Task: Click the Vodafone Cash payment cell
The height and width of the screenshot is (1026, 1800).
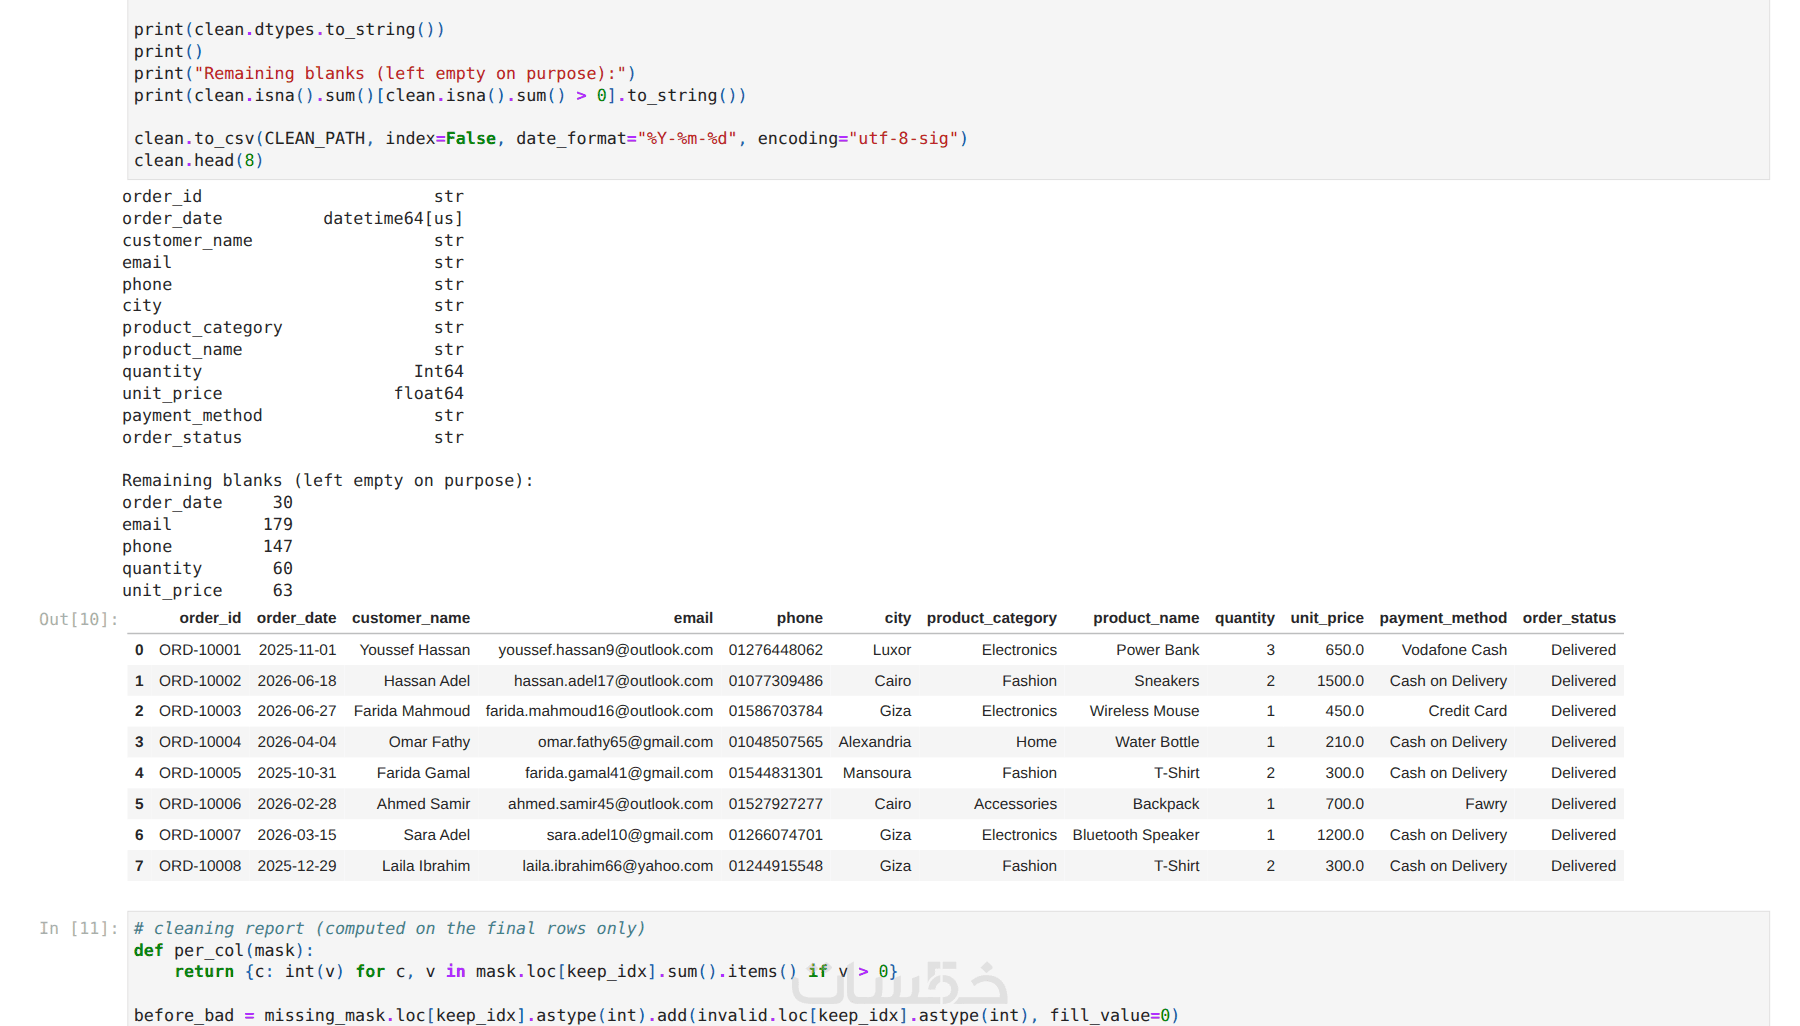Action: [x=1454, y=650]
